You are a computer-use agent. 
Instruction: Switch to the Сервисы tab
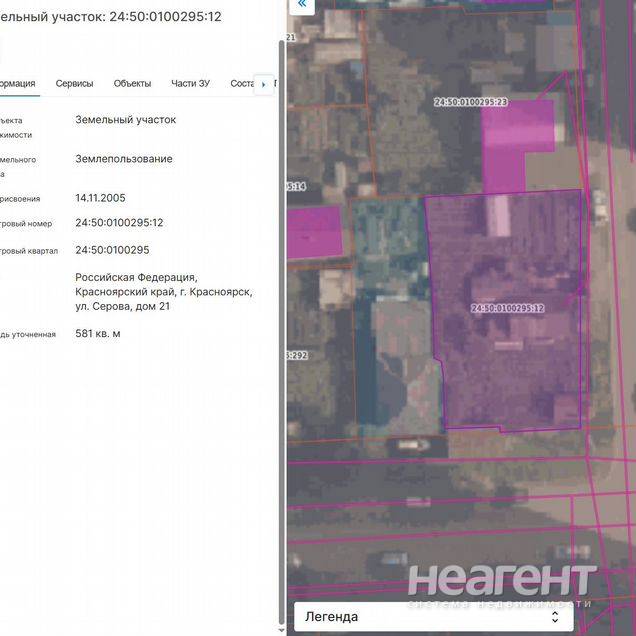point(75,84)
